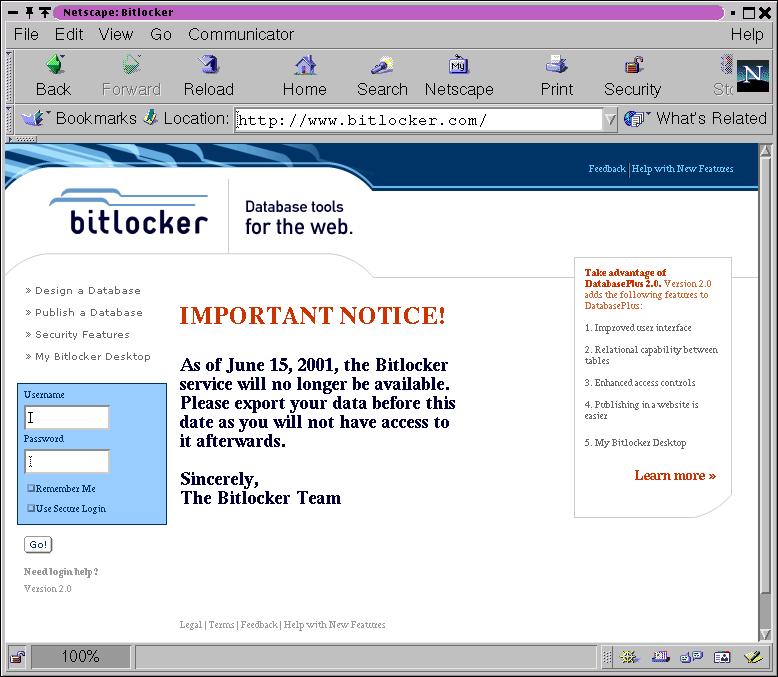778x677 pixels.
Task: Click the Forward toolbar icon
Action: point(131,65)
